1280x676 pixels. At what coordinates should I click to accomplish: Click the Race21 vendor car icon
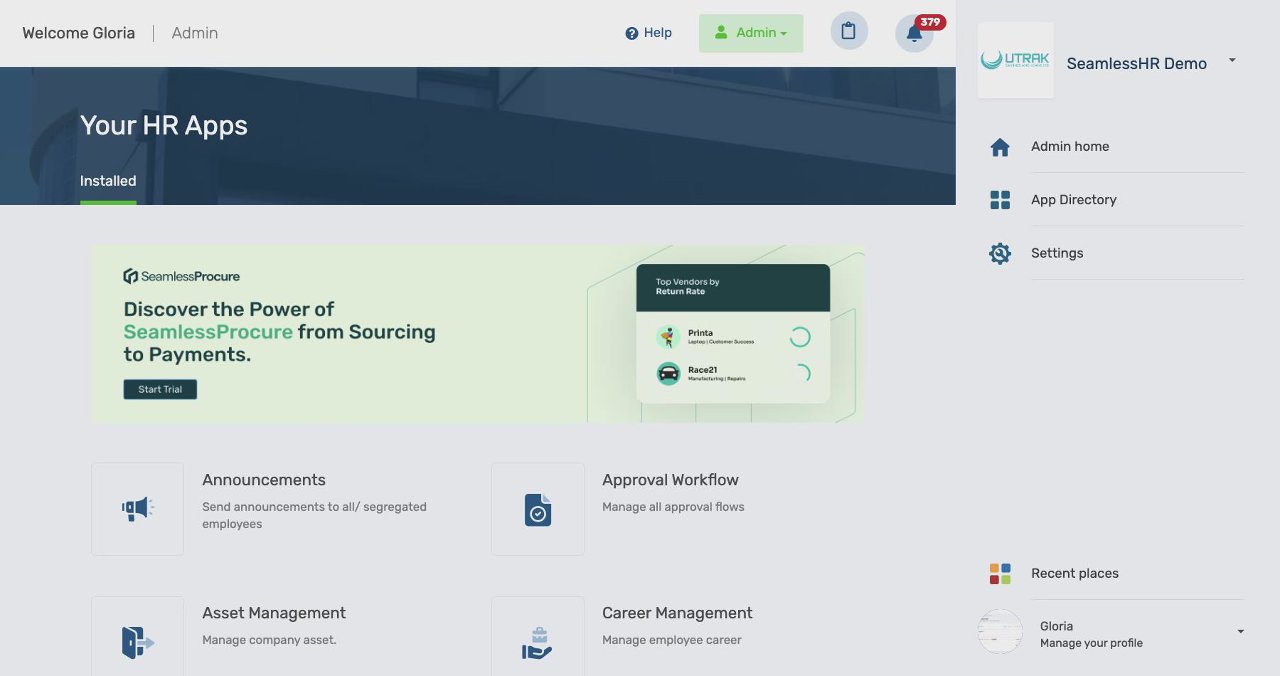pyautogui.click(x=668, y=374)
